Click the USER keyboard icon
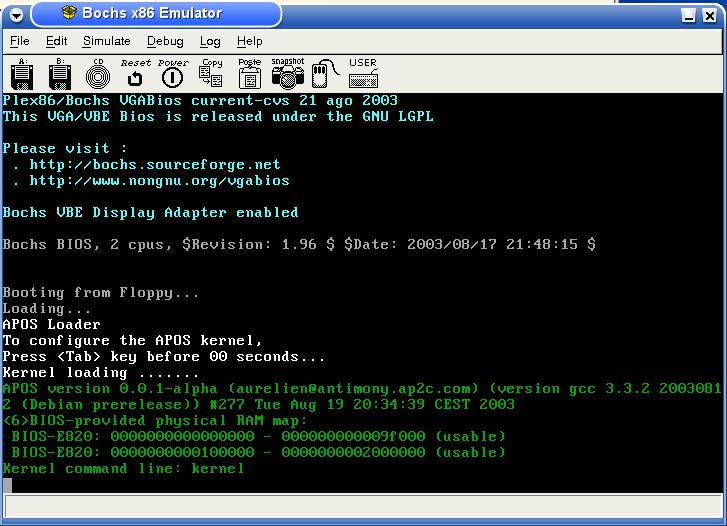Image resolution: width=727 pixels, height=526 pixels. [363, 73]
